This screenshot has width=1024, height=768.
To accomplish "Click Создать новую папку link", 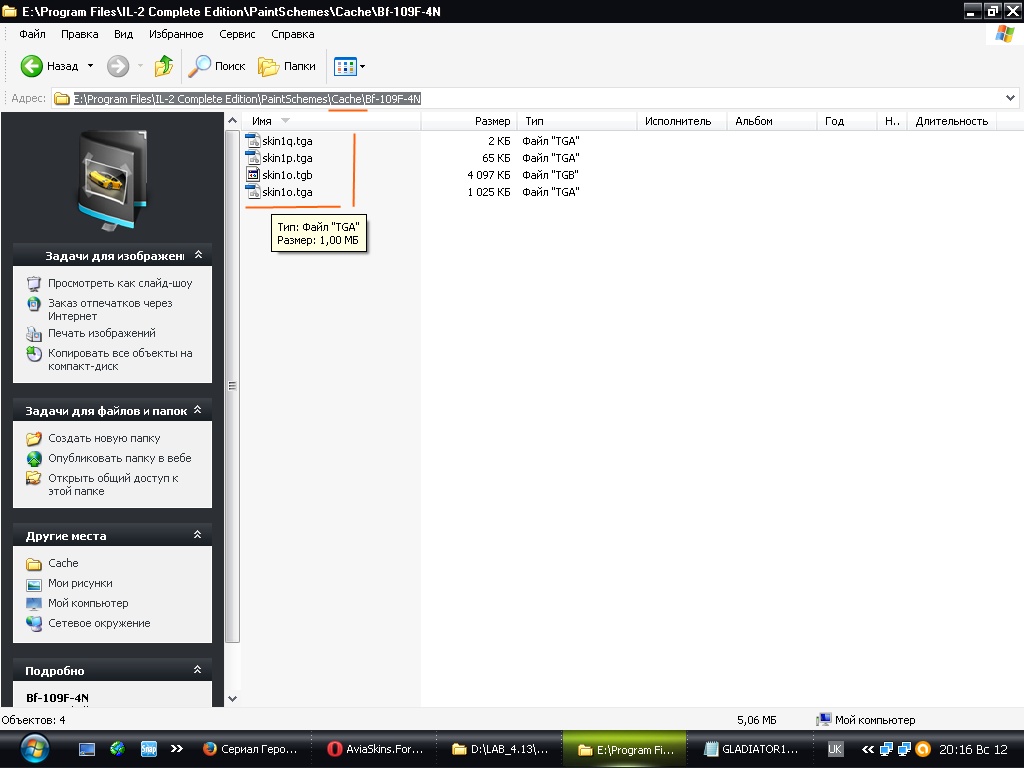I will [104, 438].
